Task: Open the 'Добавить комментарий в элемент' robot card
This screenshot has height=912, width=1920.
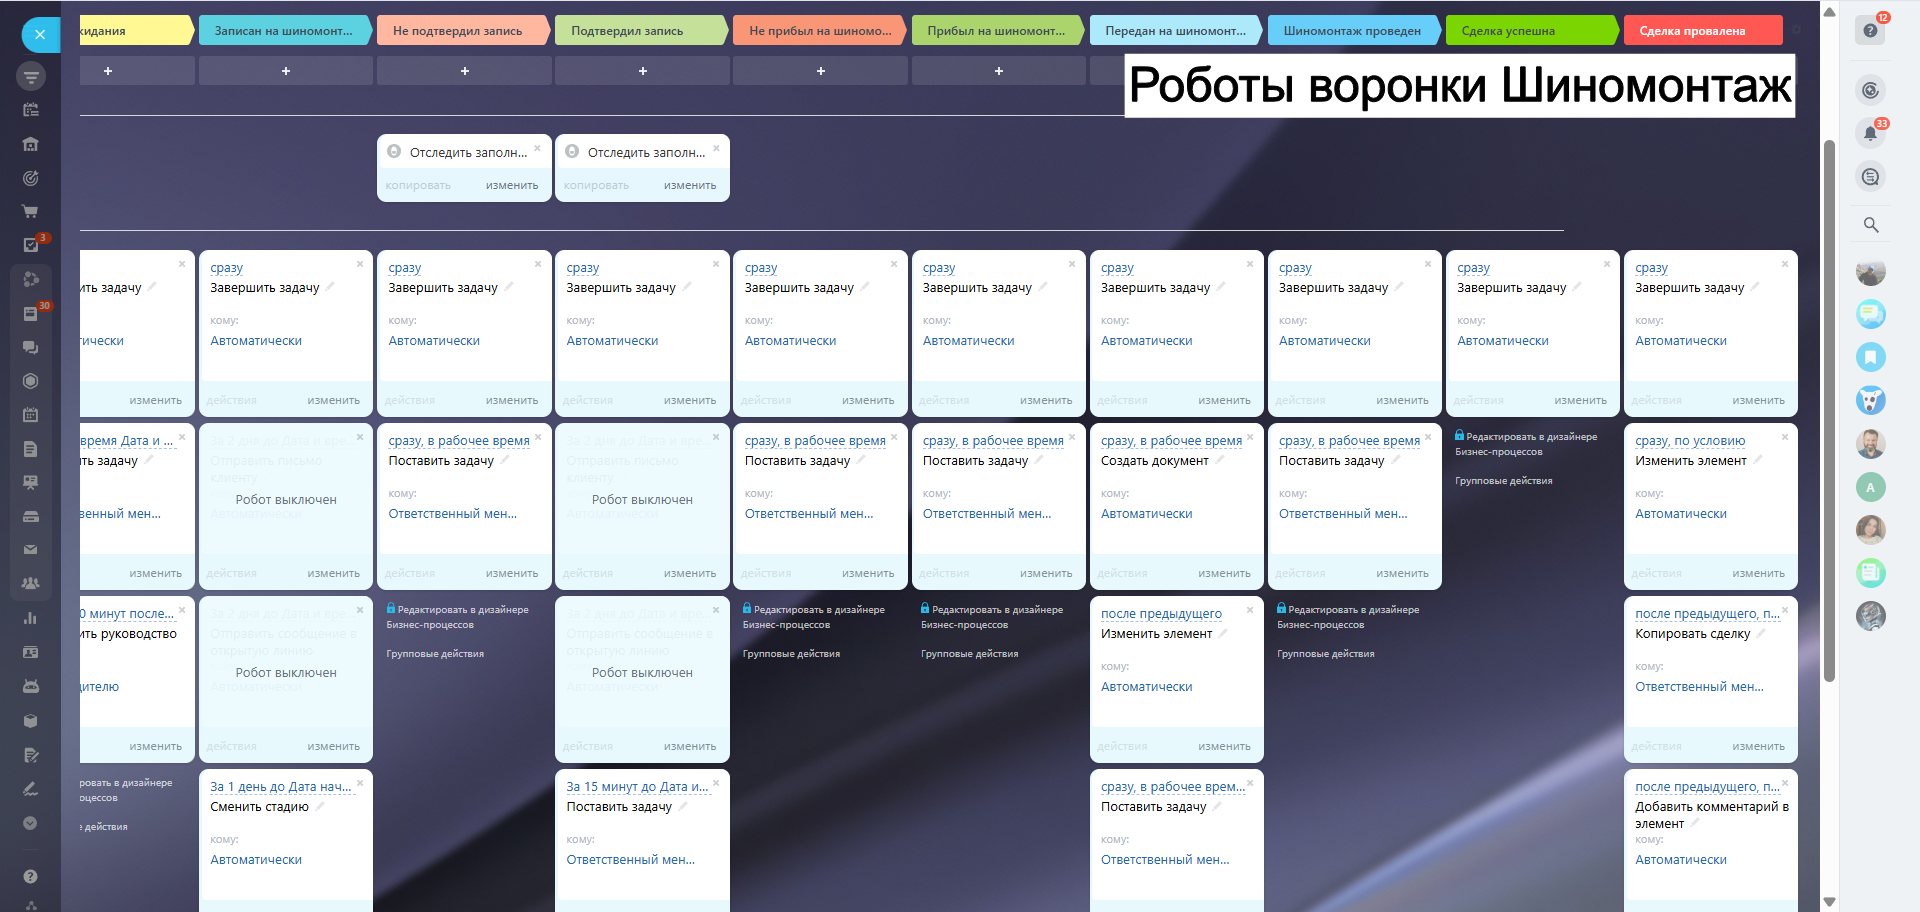Action: tap(1711, 839)
